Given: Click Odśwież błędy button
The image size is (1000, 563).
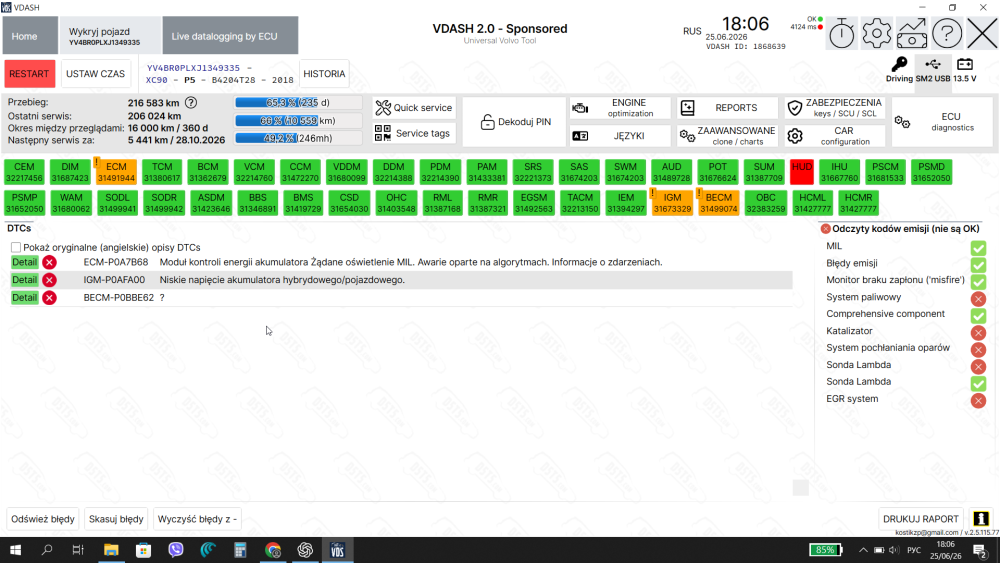Looking at the screenshot, I should 43,519.
